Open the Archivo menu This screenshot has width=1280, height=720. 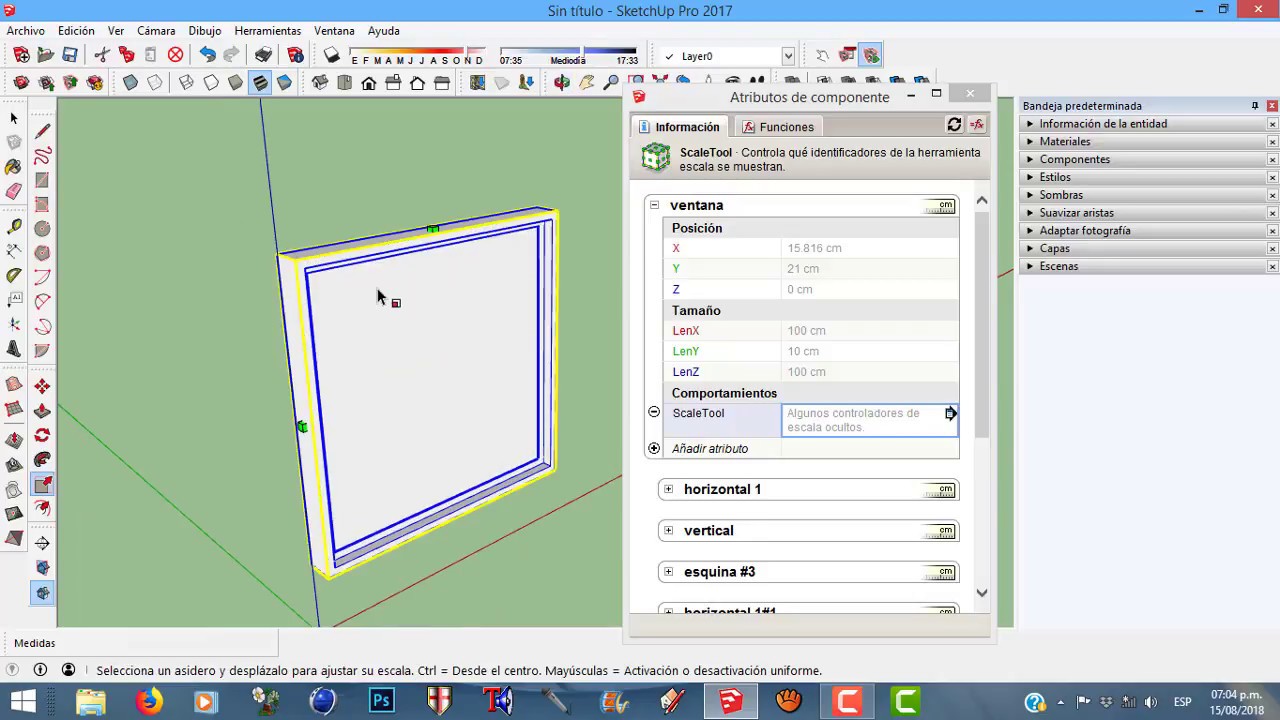coord(26,31)
